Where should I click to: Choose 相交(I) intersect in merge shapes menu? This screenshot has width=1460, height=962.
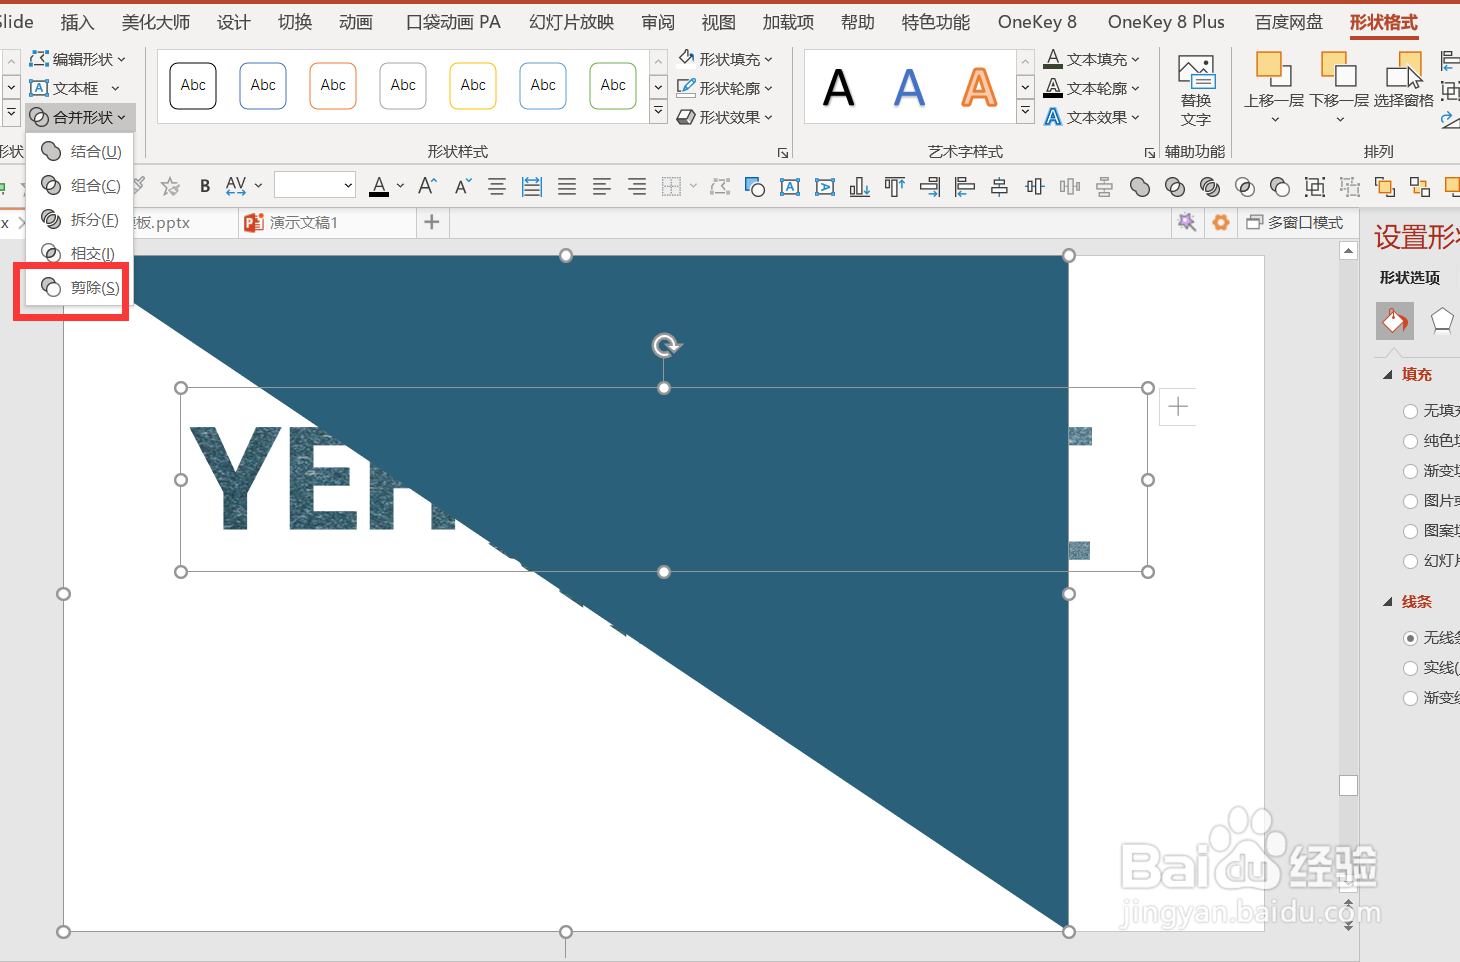(x=80, y=254)
